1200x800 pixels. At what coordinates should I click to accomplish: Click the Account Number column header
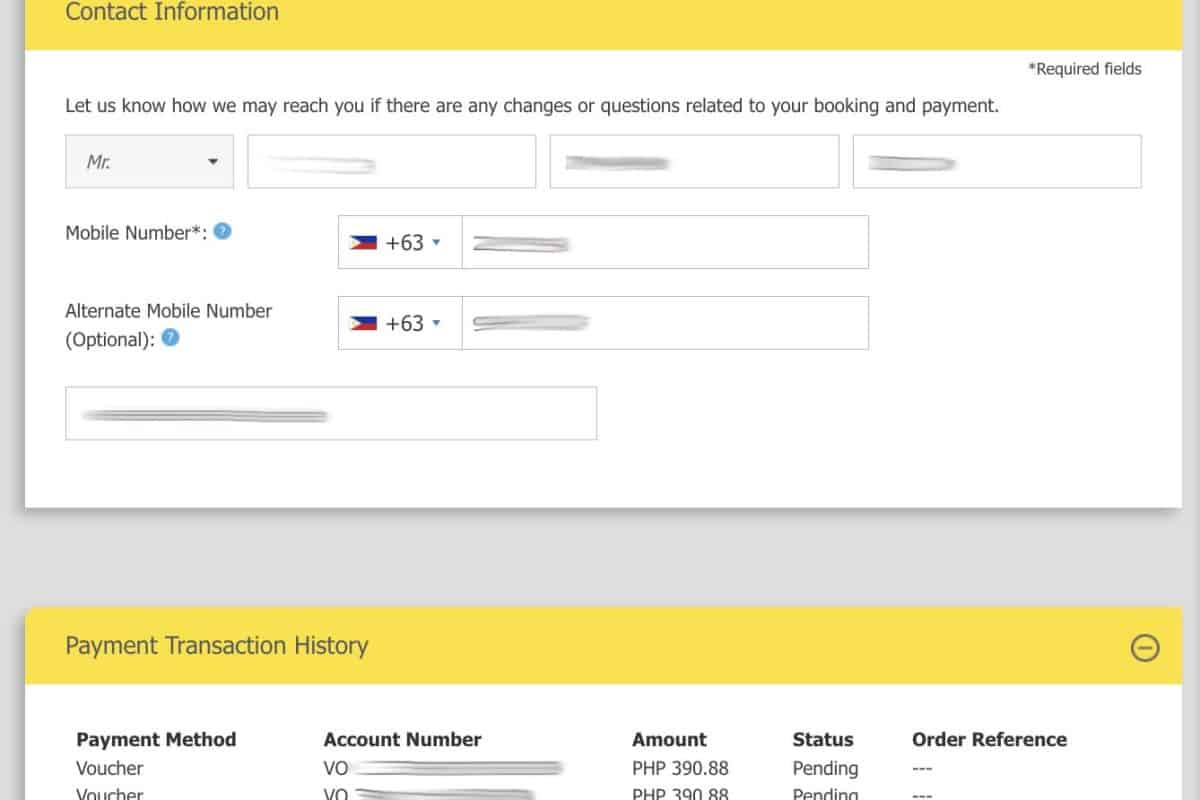click(402, 740)
